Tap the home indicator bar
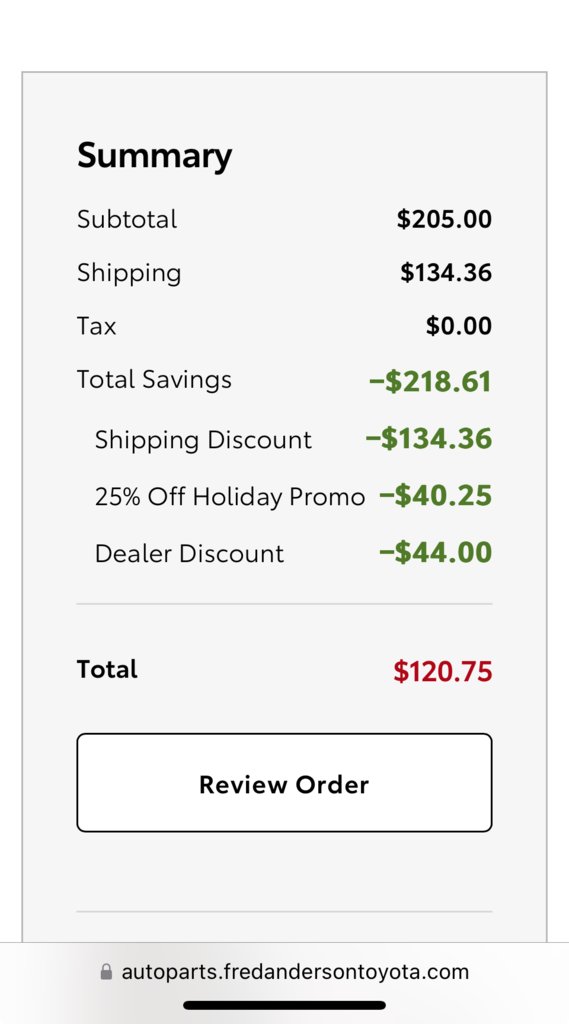The image size is (569, 1024). (284, 1005)
